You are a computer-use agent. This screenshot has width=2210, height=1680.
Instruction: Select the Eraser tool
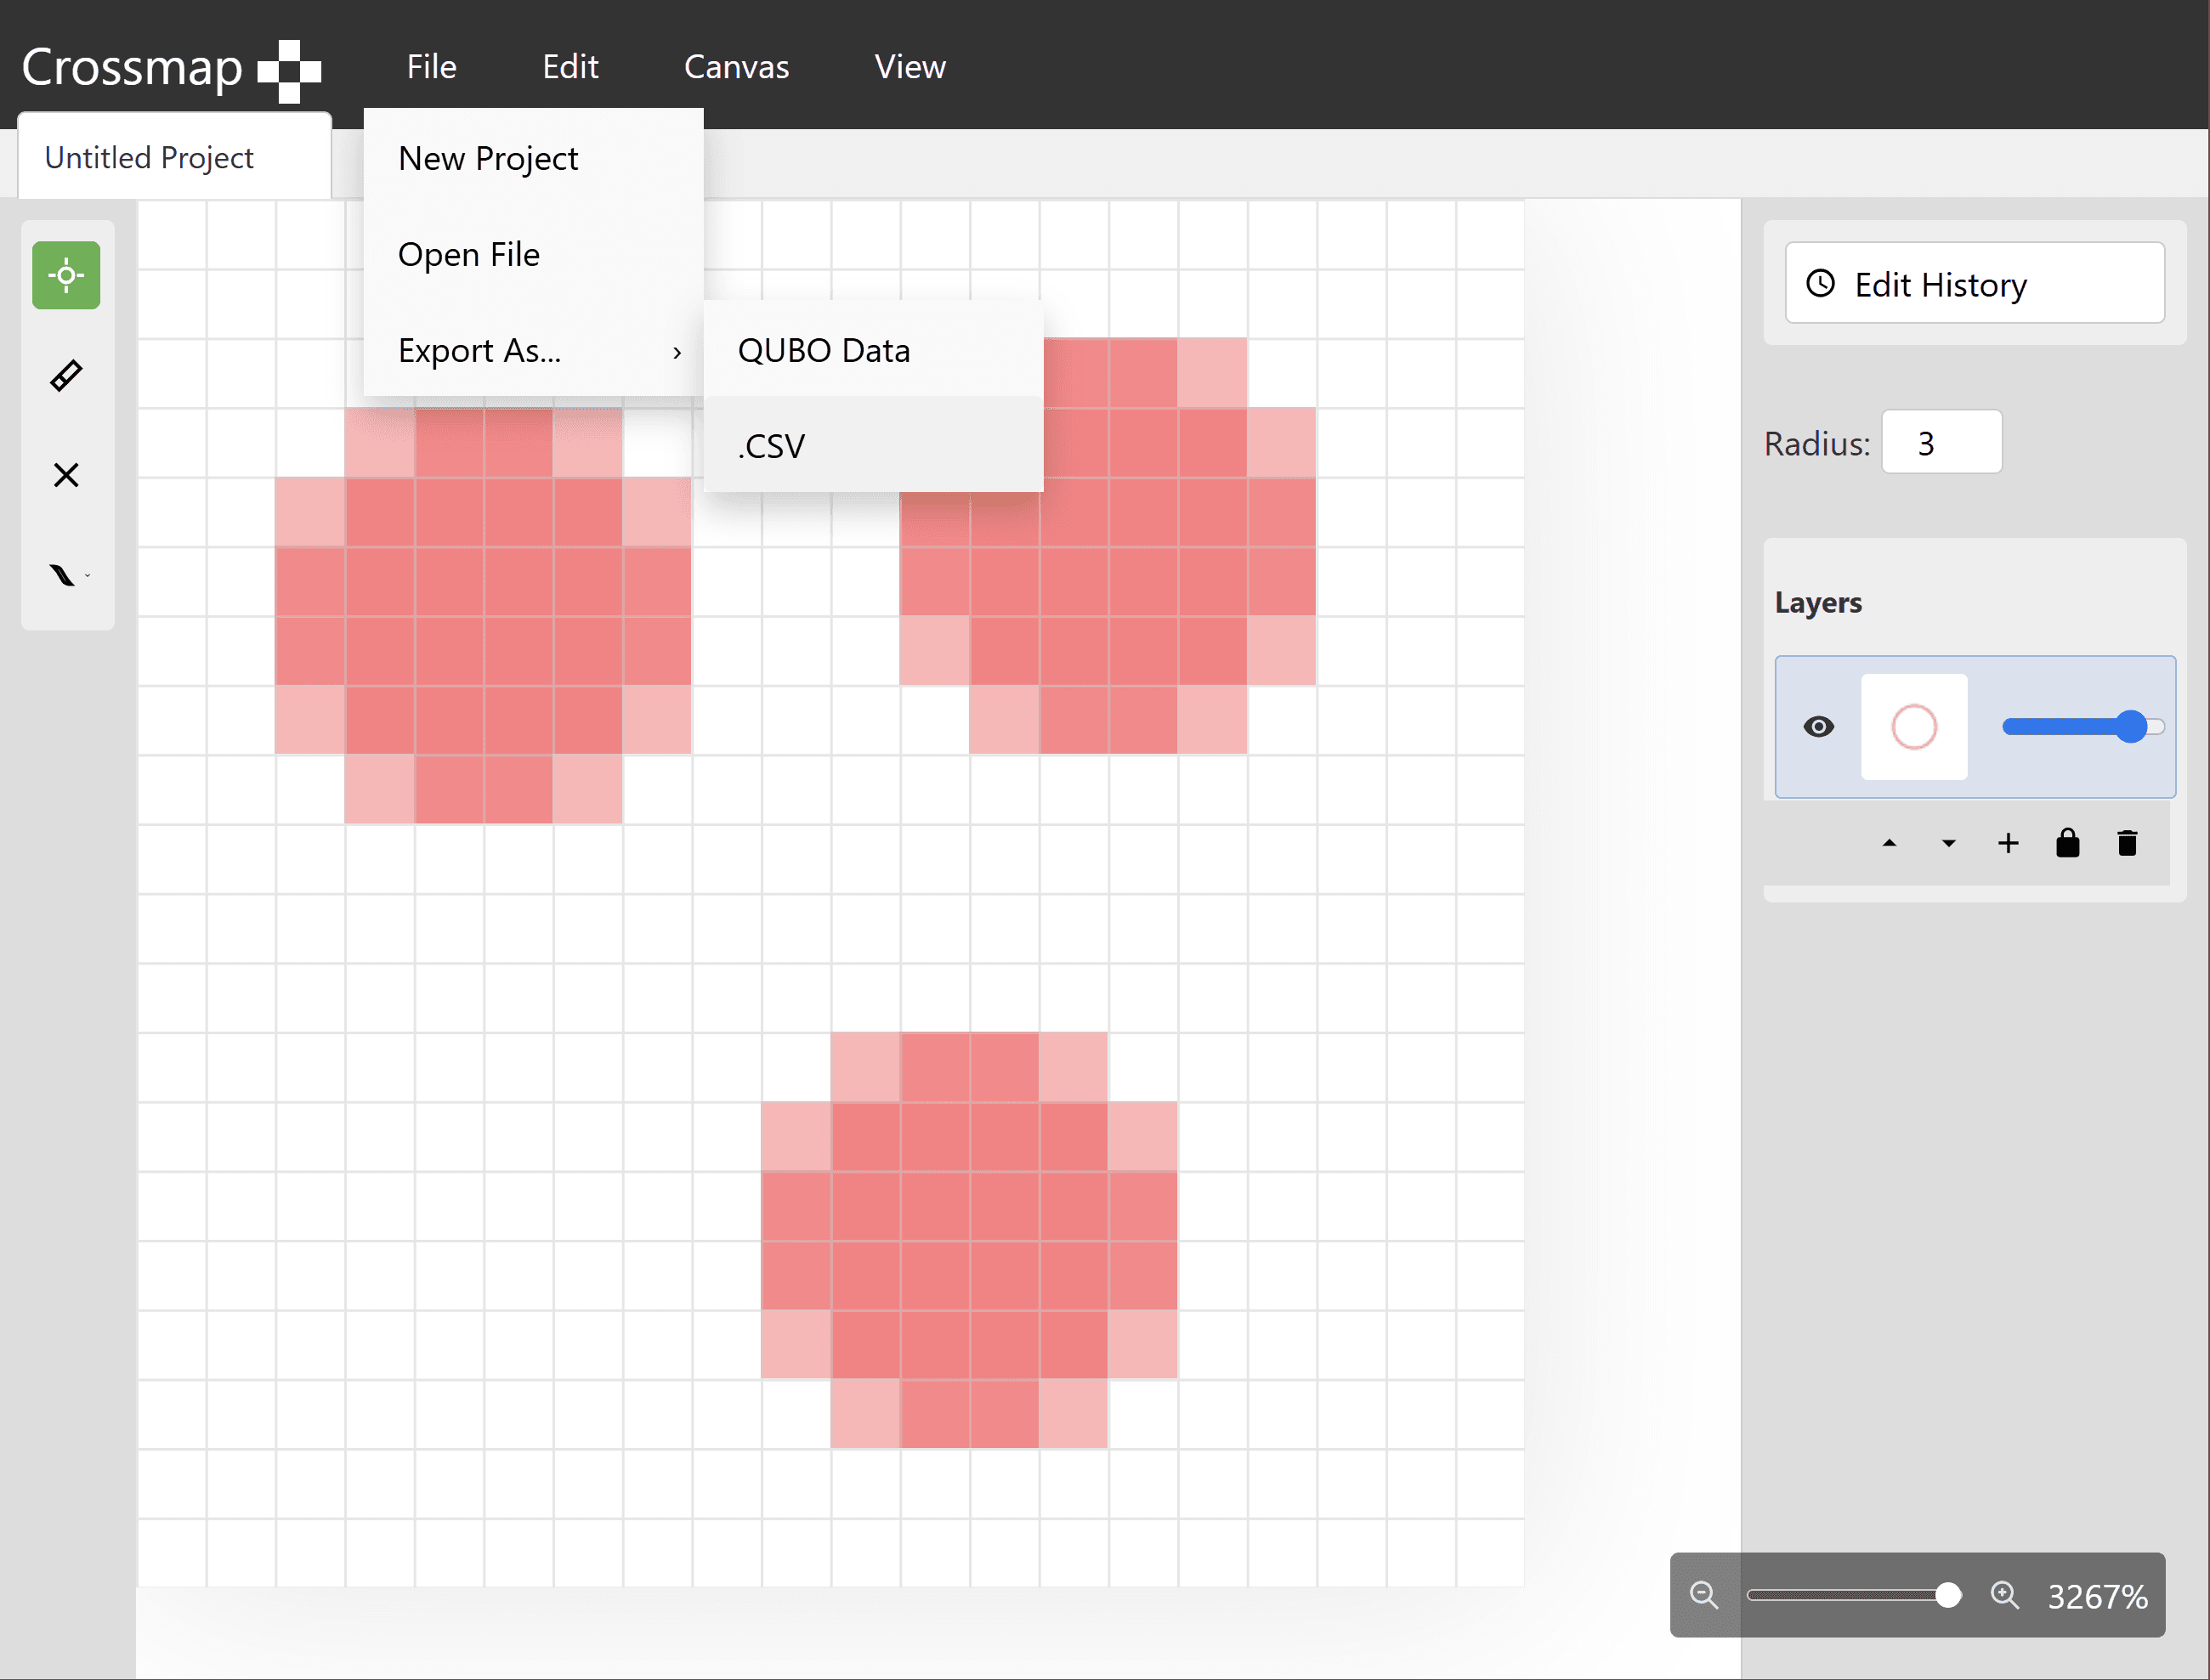pyautogui.click(x=66, y=375)
